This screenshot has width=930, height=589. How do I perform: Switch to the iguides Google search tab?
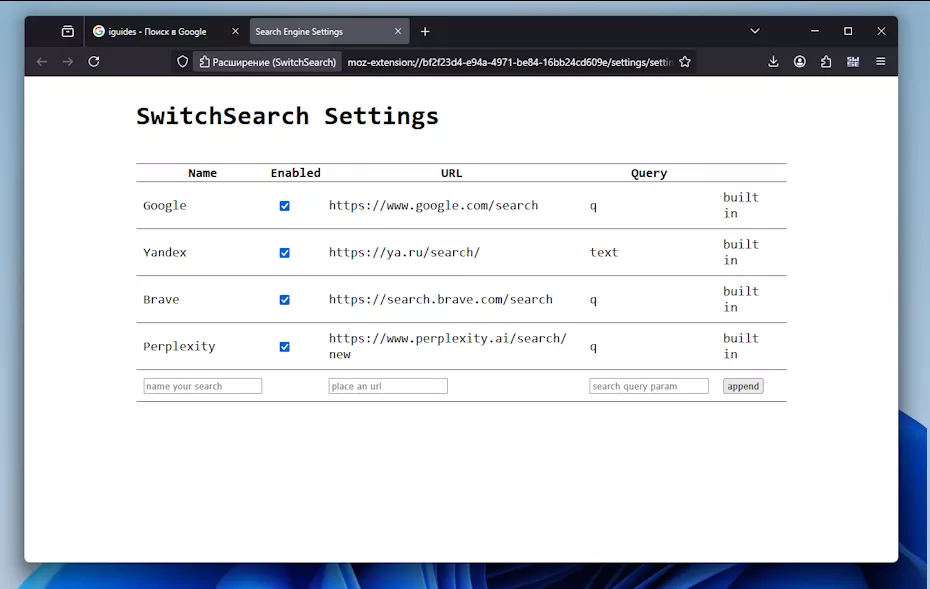(160, 32)
